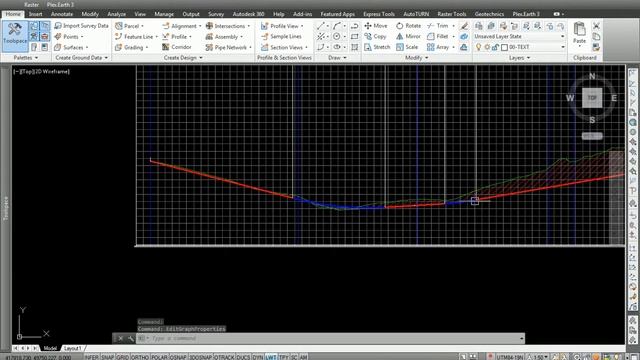Close the command line with X
Viewport: 640px width, 360px height.
pyautogui.click(x=120, y=338)
